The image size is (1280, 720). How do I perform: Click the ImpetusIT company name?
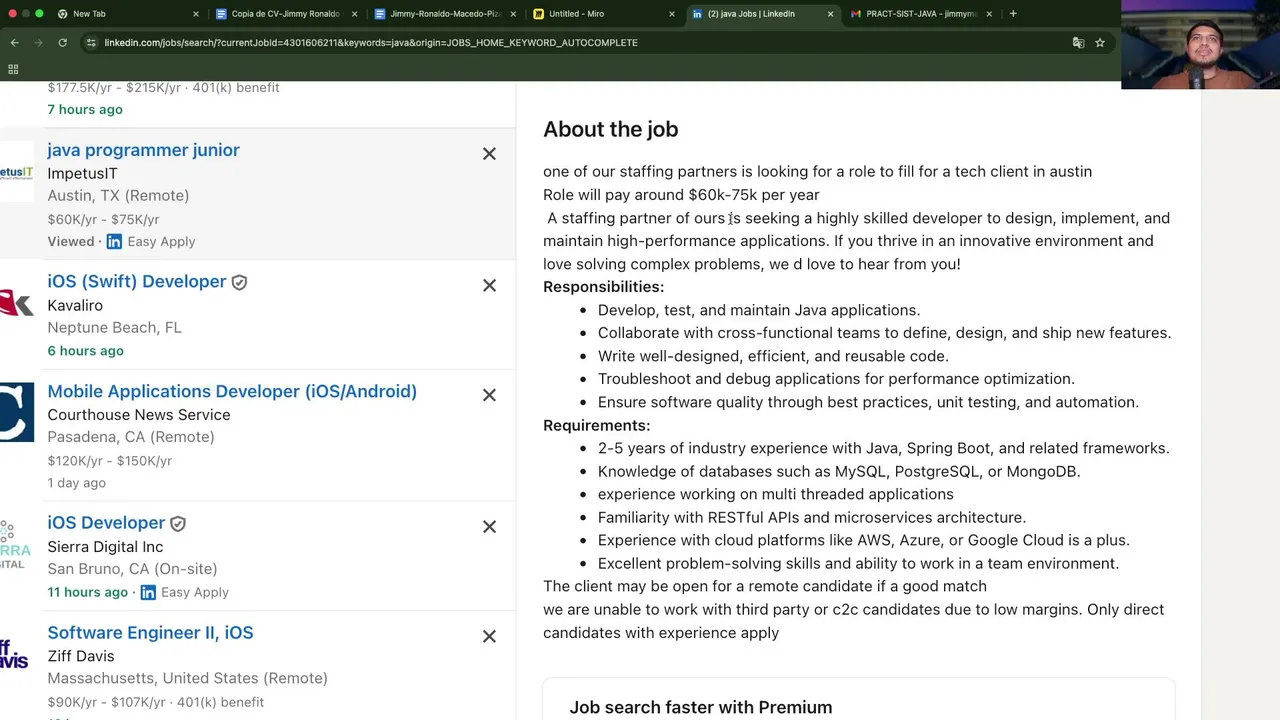82,174
